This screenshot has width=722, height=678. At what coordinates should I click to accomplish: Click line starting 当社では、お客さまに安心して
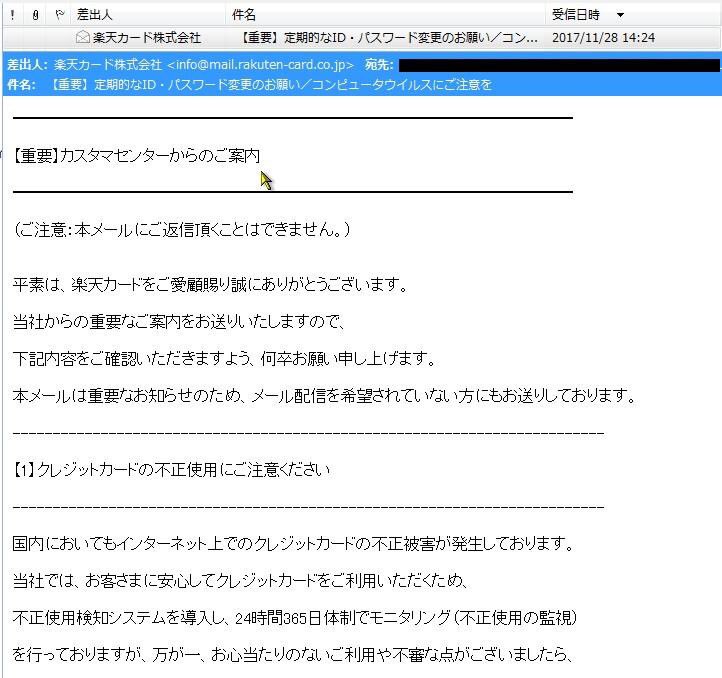point(240,580)
